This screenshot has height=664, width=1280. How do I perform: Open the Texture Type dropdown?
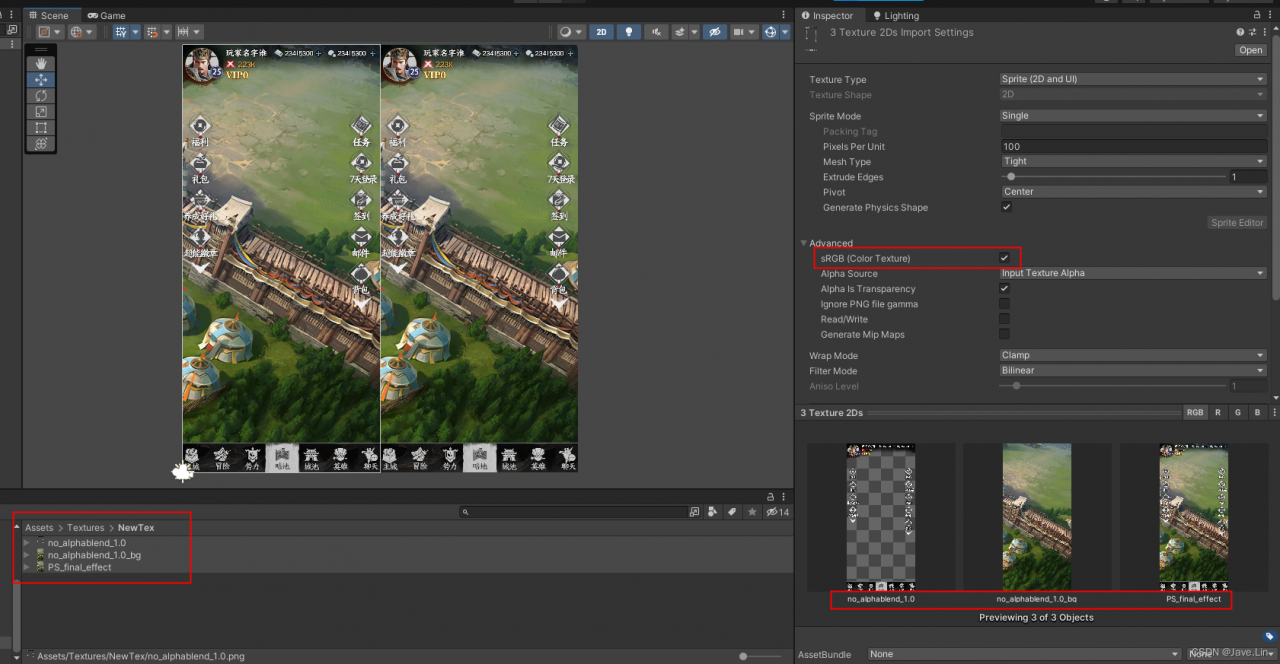coord(1134,79)
